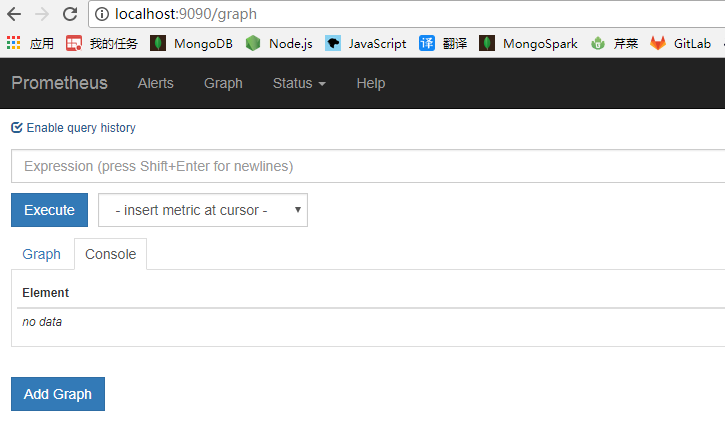Open the 我的任务 bookmark

click(102, 43)
